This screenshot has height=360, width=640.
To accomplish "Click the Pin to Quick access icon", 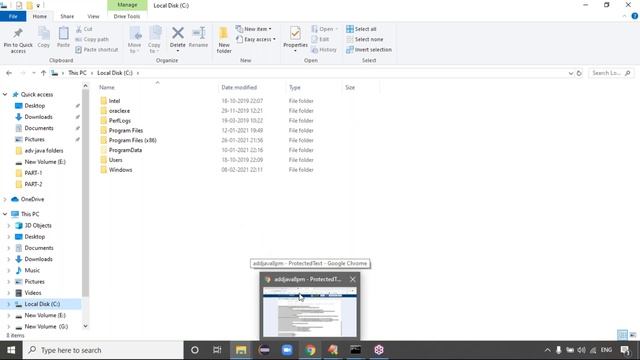I will pos(18,40).
